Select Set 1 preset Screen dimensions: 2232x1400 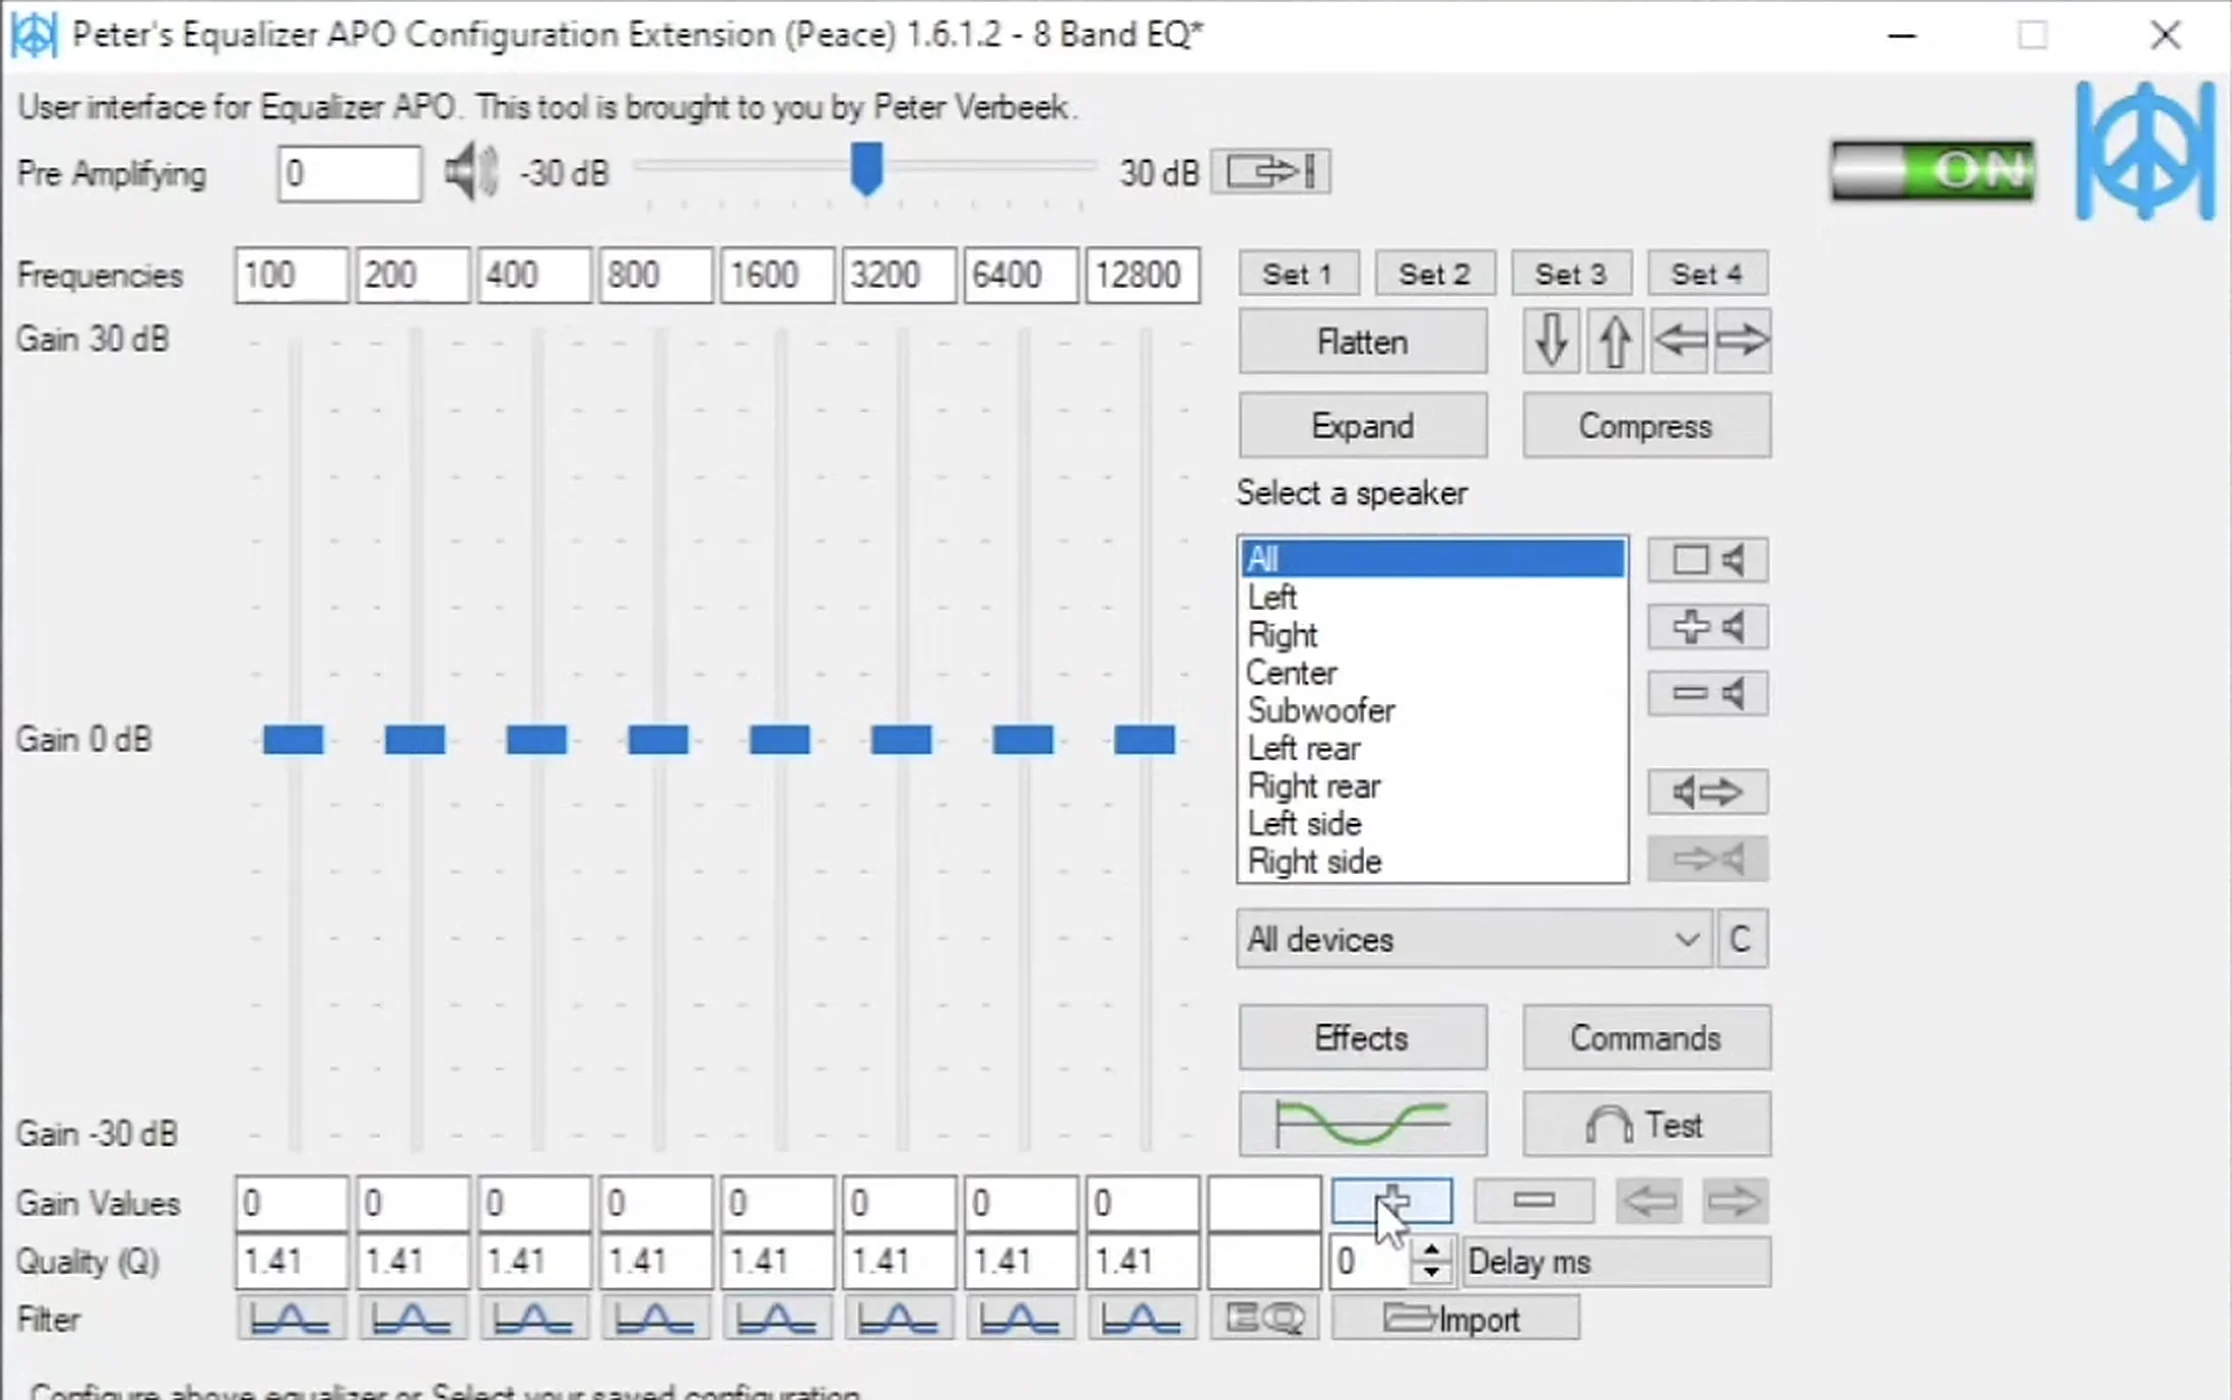click(1298, 274)
